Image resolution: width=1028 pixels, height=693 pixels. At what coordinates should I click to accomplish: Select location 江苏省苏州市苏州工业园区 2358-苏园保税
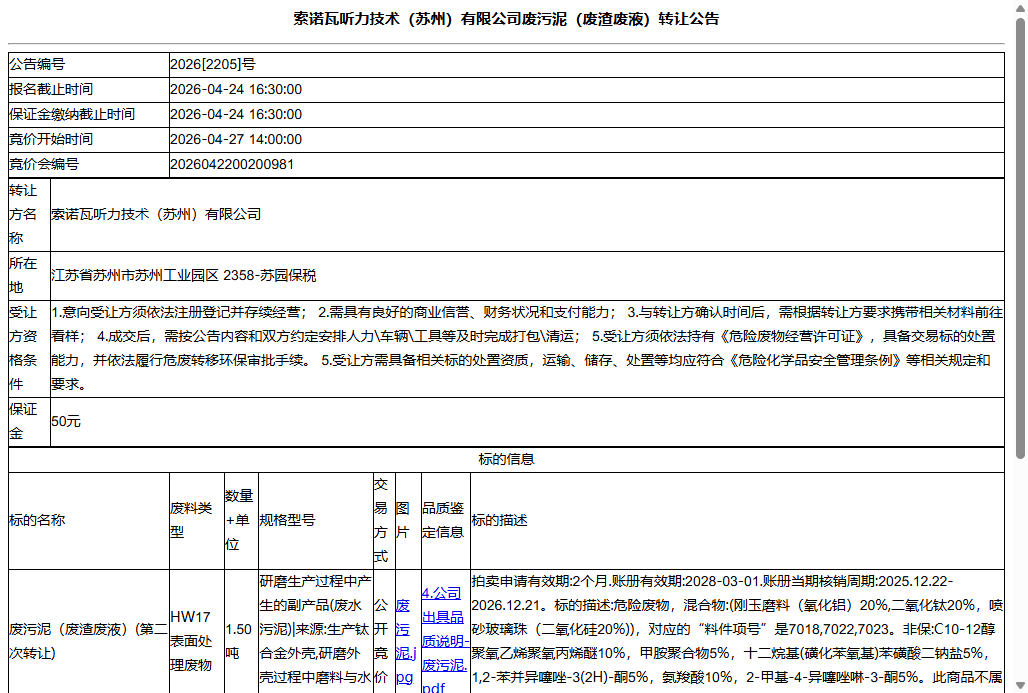[184, 275]
